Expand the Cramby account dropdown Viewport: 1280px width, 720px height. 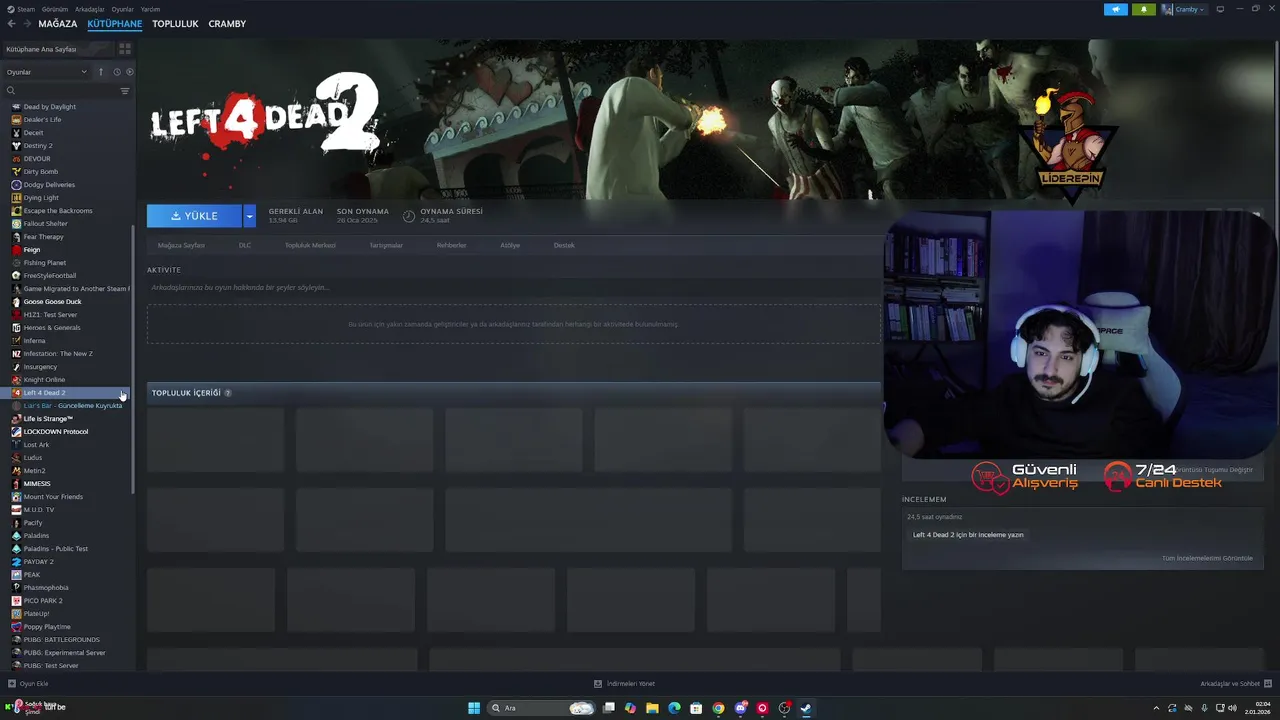(x=1202, y=9)
